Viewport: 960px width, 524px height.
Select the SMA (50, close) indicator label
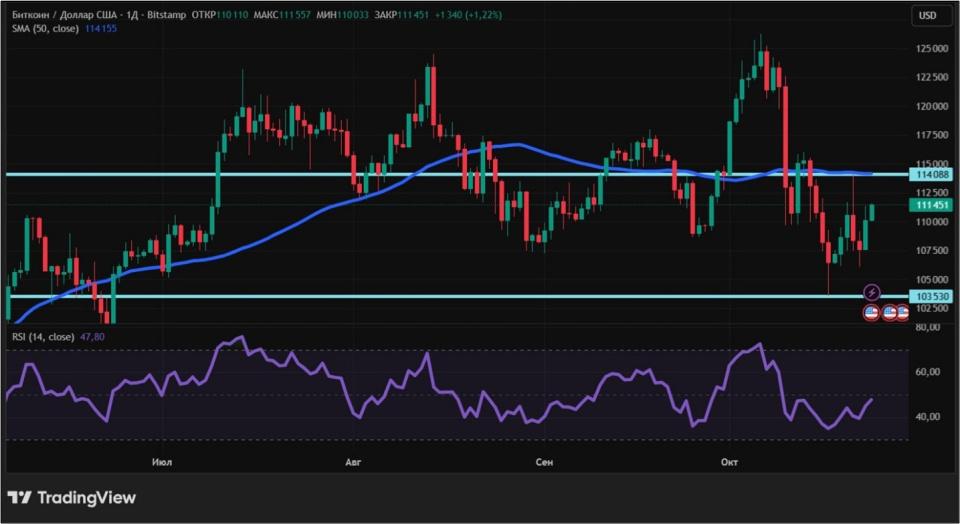pyautogui.click(x=44, y=28)
